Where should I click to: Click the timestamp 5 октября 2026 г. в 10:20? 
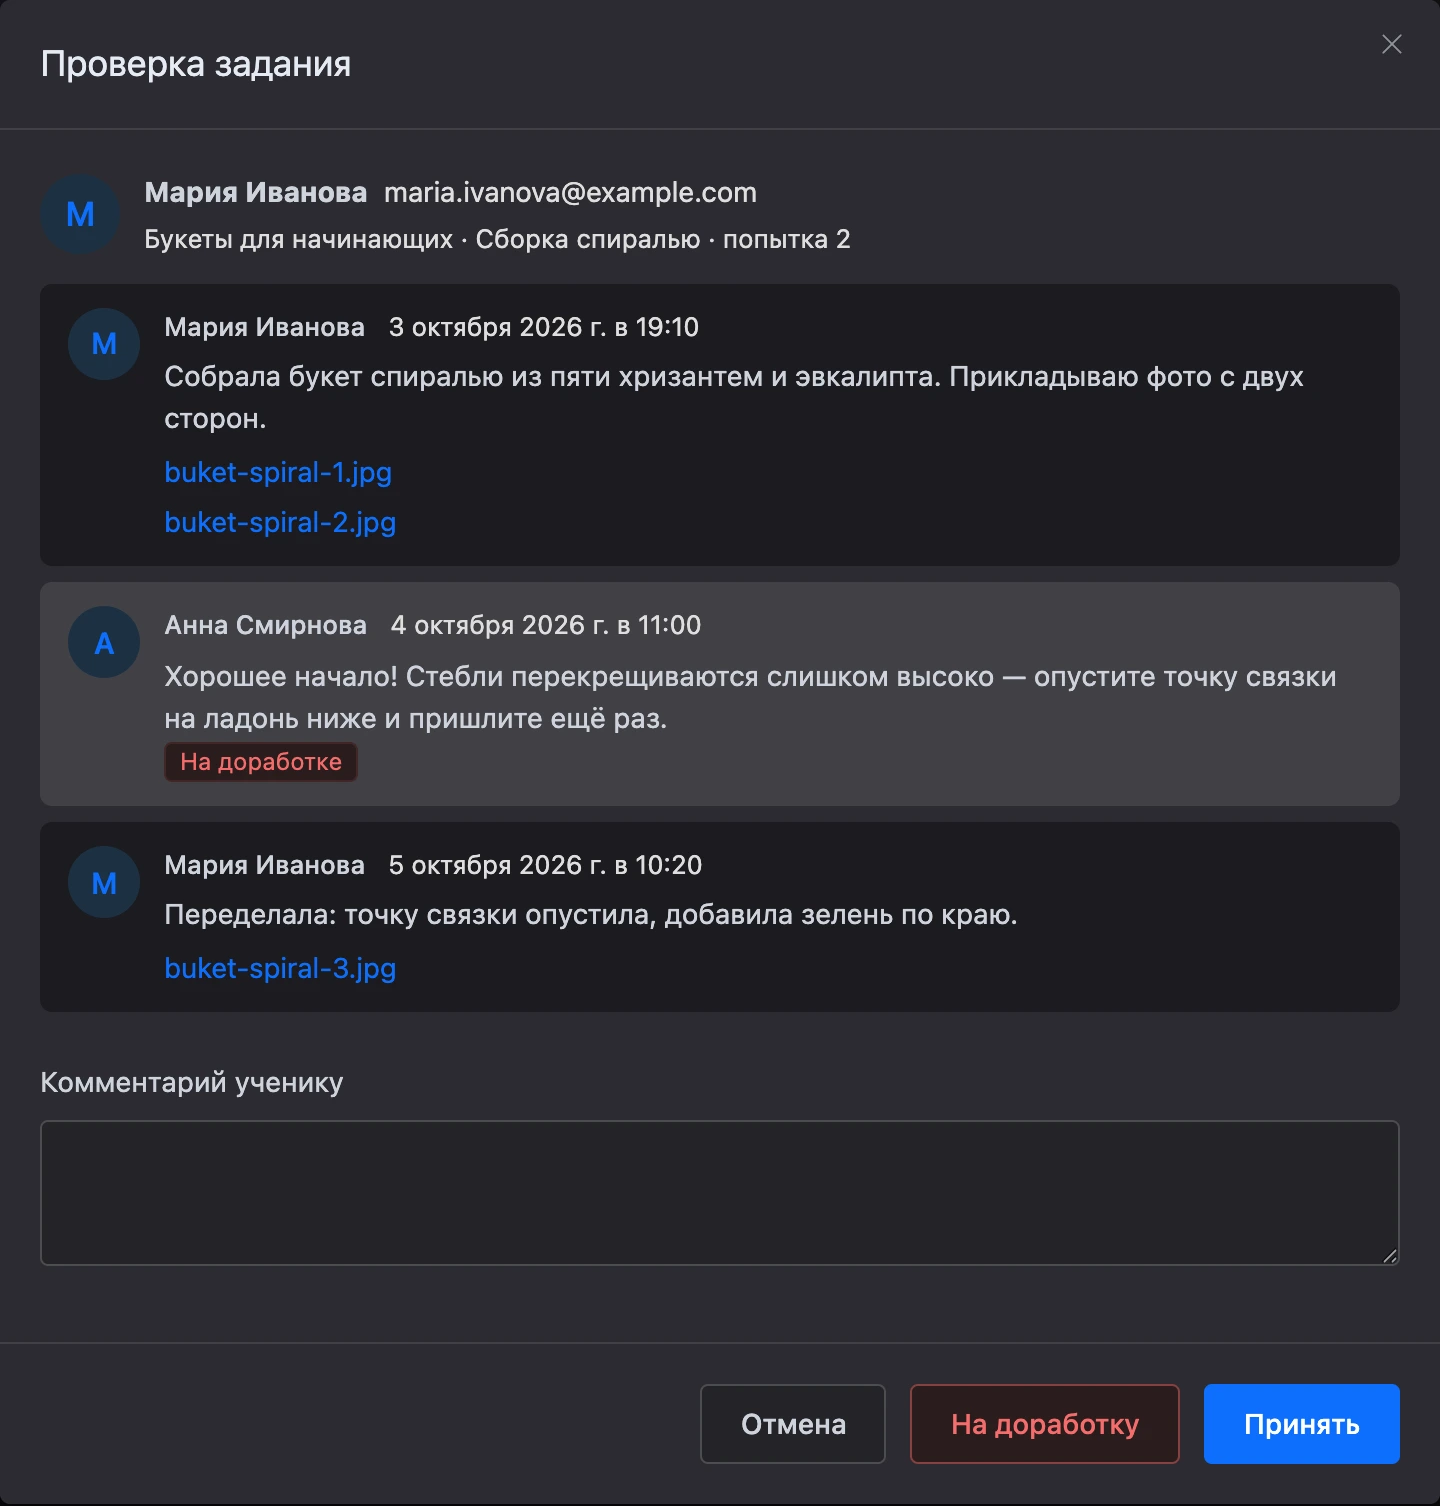pyautogui.click(x=545, y=865)
